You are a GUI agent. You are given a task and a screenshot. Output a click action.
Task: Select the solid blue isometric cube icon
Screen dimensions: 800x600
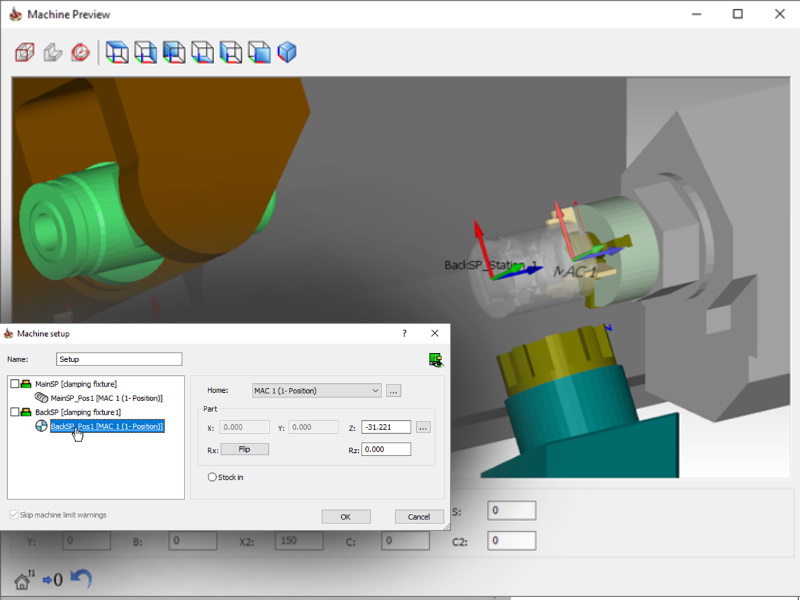pos(287,52)
